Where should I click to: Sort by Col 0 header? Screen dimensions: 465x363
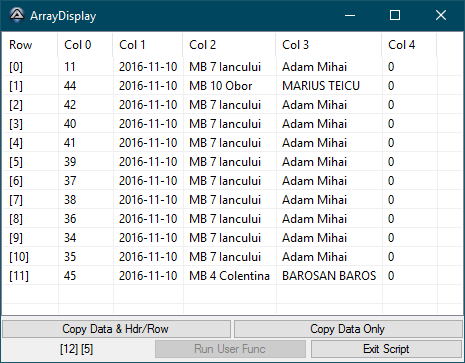[x=85, y=45]
